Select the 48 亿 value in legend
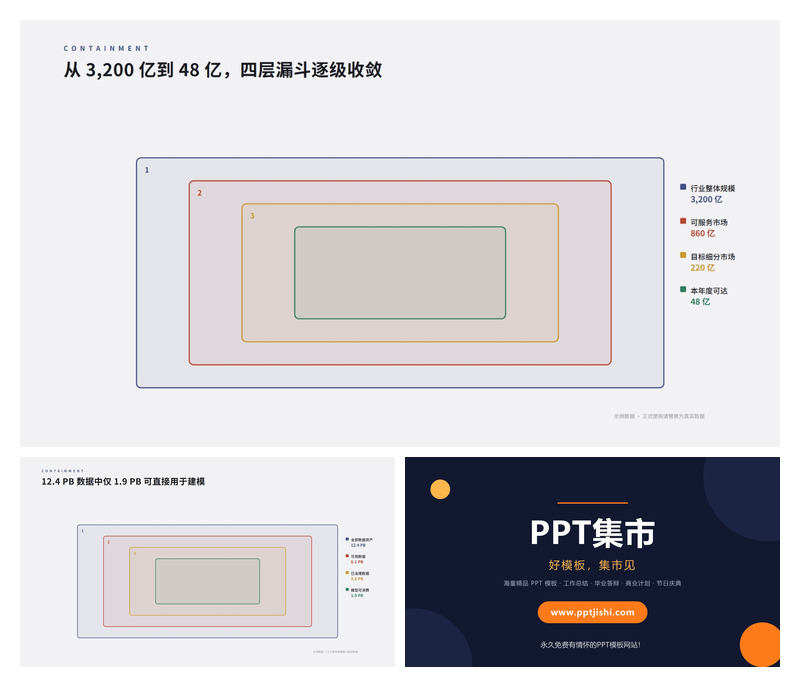Screen dimensions: 800x687 coord(700,302)
